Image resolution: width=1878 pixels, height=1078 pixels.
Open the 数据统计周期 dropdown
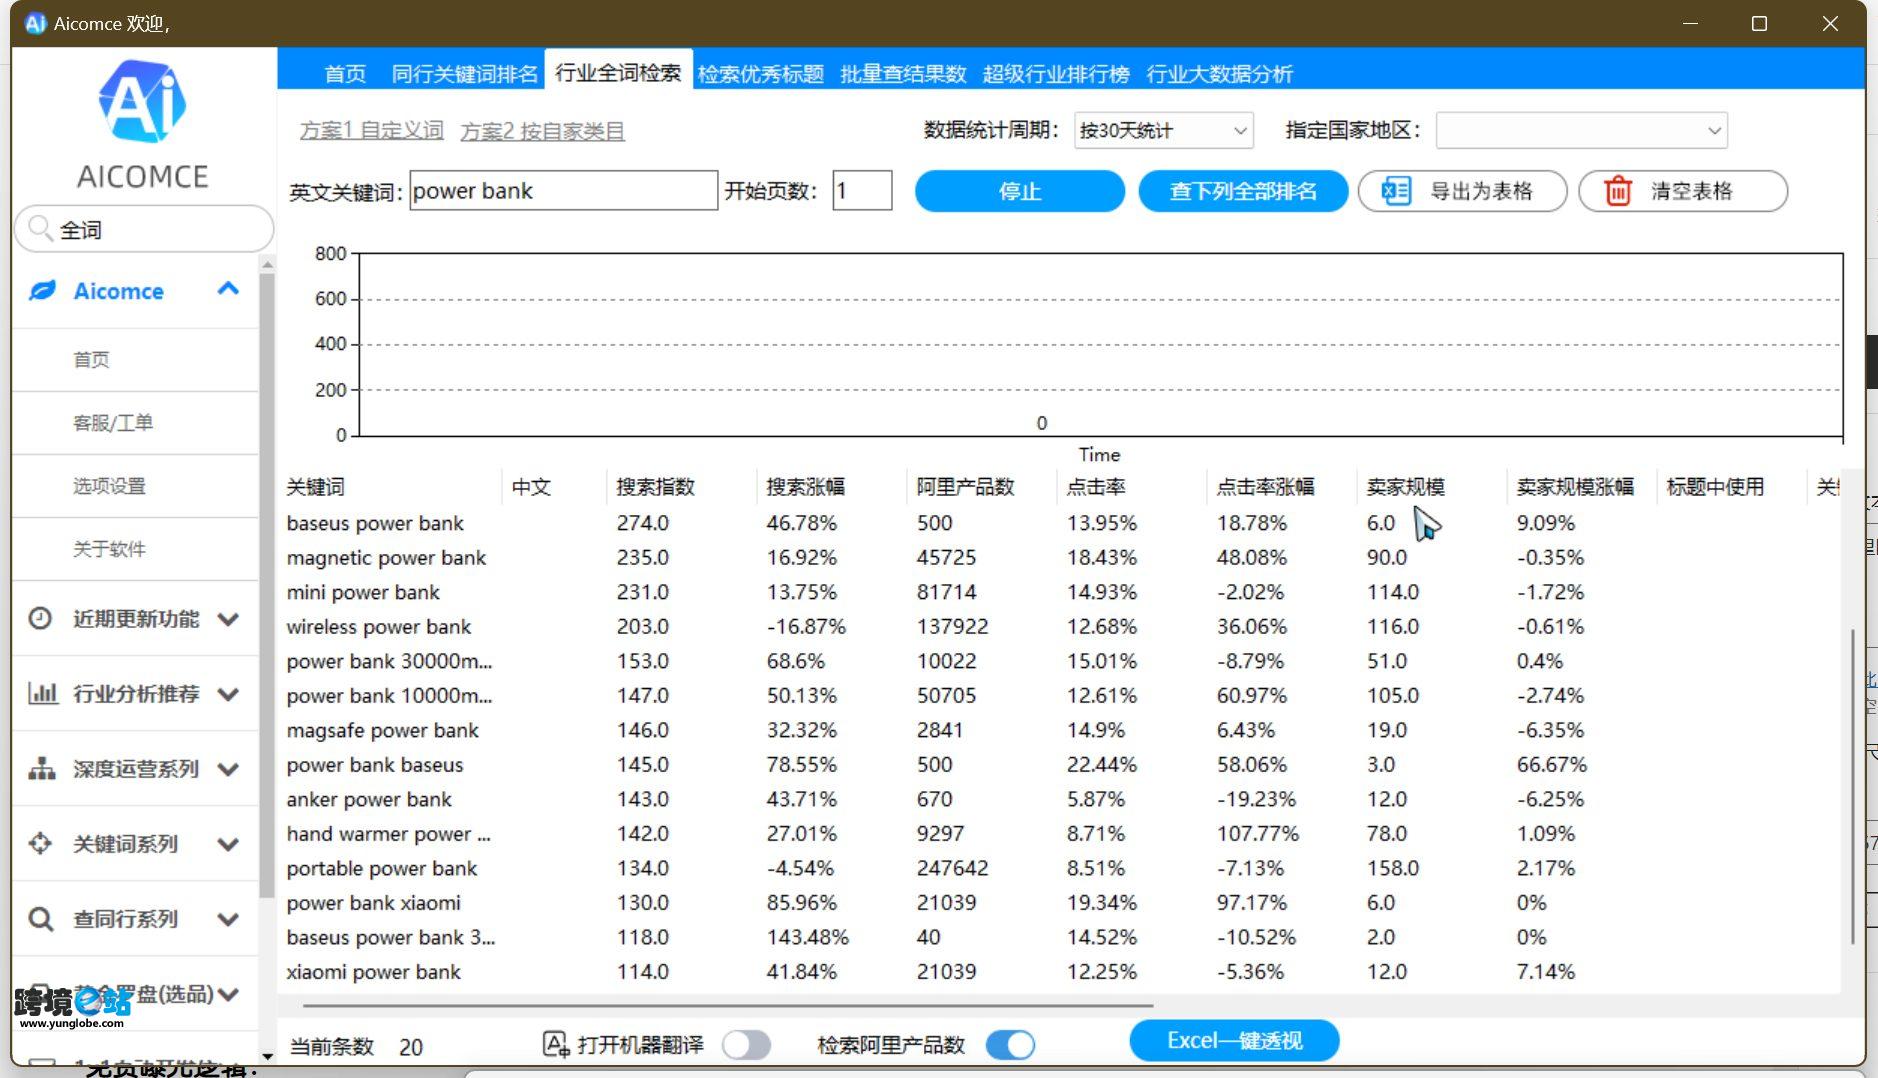tap(1163, 130)
